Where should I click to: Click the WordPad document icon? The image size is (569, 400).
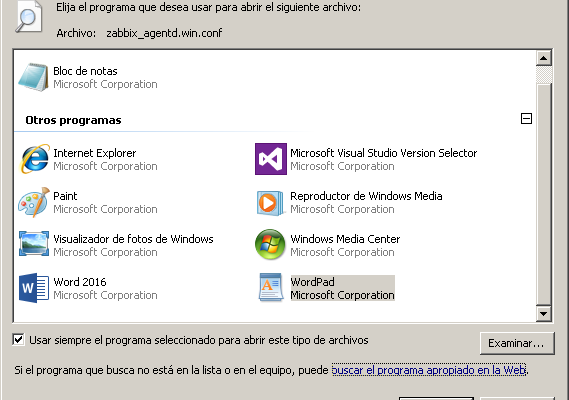pyautogui.click(x=271, y=287)
